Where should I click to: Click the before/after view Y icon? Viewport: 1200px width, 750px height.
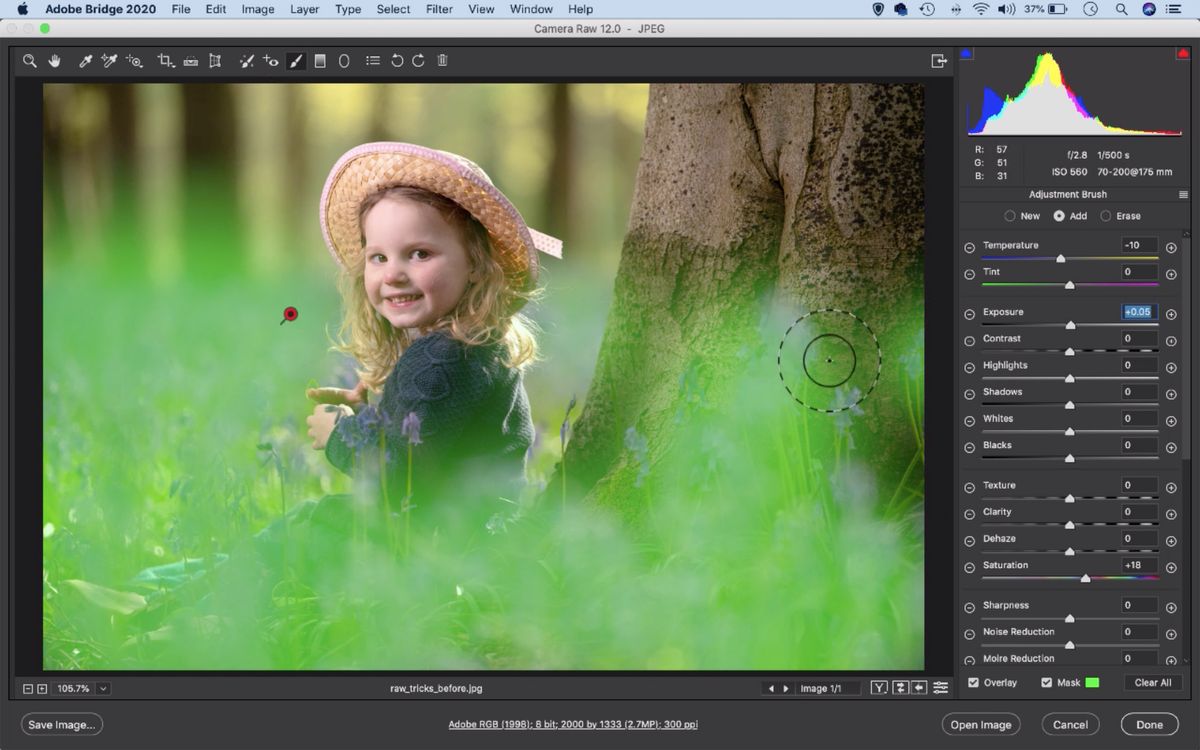[879, 688]
